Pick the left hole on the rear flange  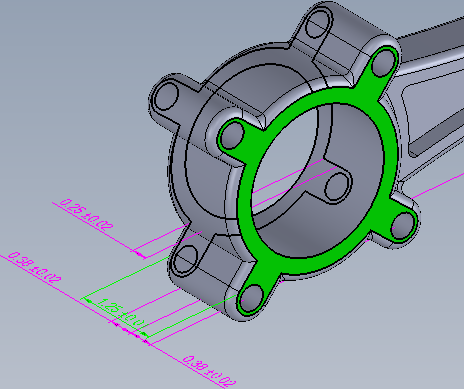166,96
